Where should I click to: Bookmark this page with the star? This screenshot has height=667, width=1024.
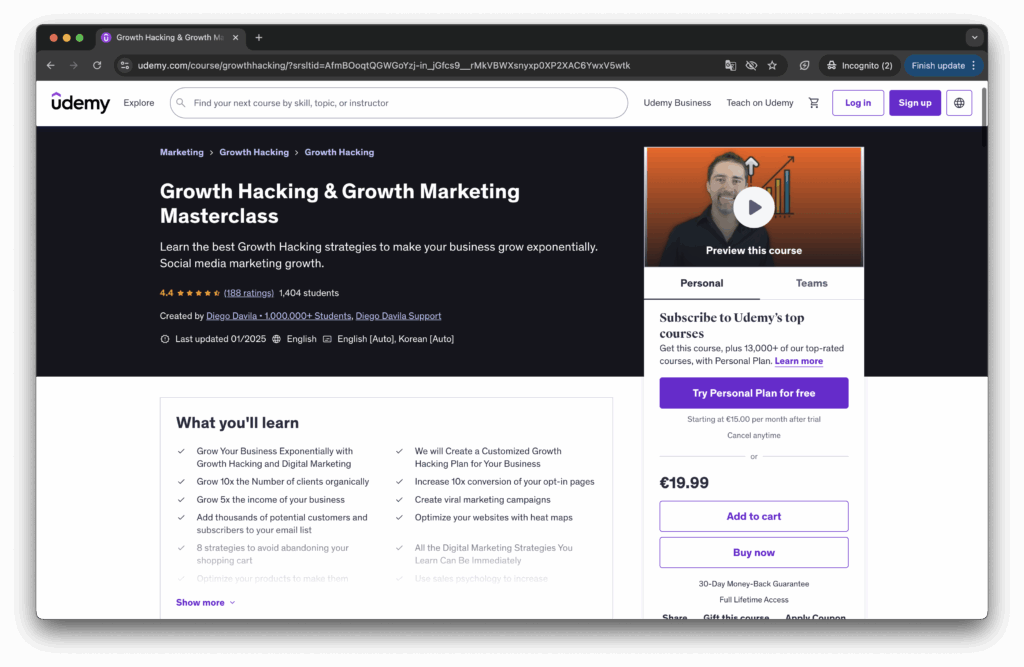click(773, 65)
